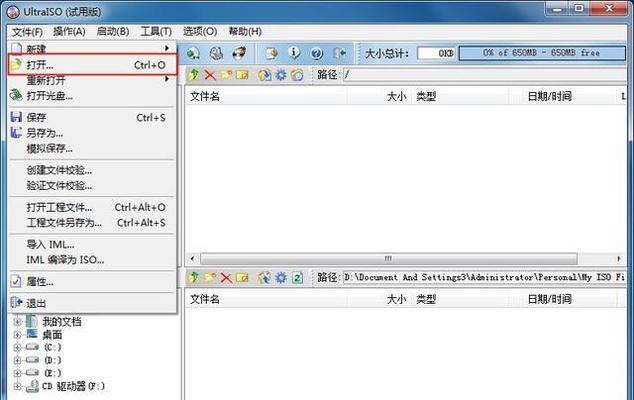Go up one level in local pane
This screenshot has width=634, height=400.
pyautogui.click(x=194, y=277)
